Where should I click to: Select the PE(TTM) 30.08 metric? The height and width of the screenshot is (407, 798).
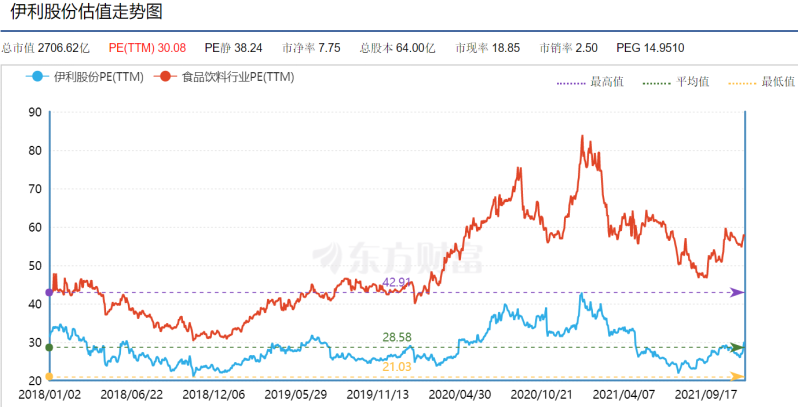coord(147,47)
